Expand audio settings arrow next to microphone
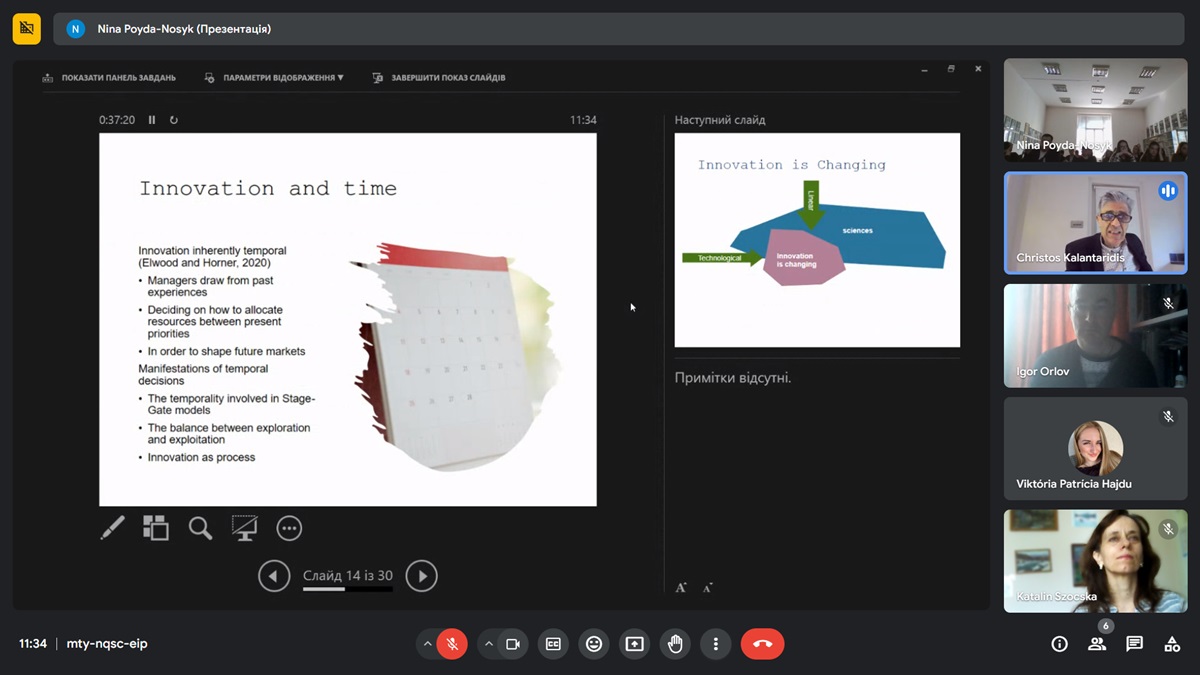This screenshot has height=675, width=1200. coord(428,644)
